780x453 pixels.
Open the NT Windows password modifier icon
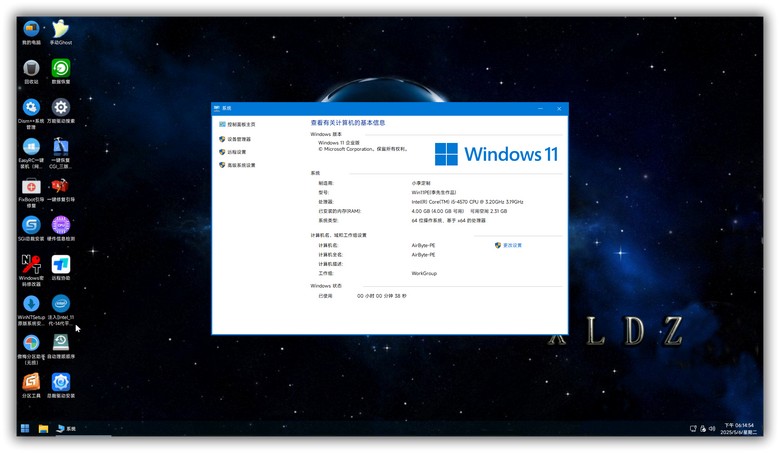[31, 264]
